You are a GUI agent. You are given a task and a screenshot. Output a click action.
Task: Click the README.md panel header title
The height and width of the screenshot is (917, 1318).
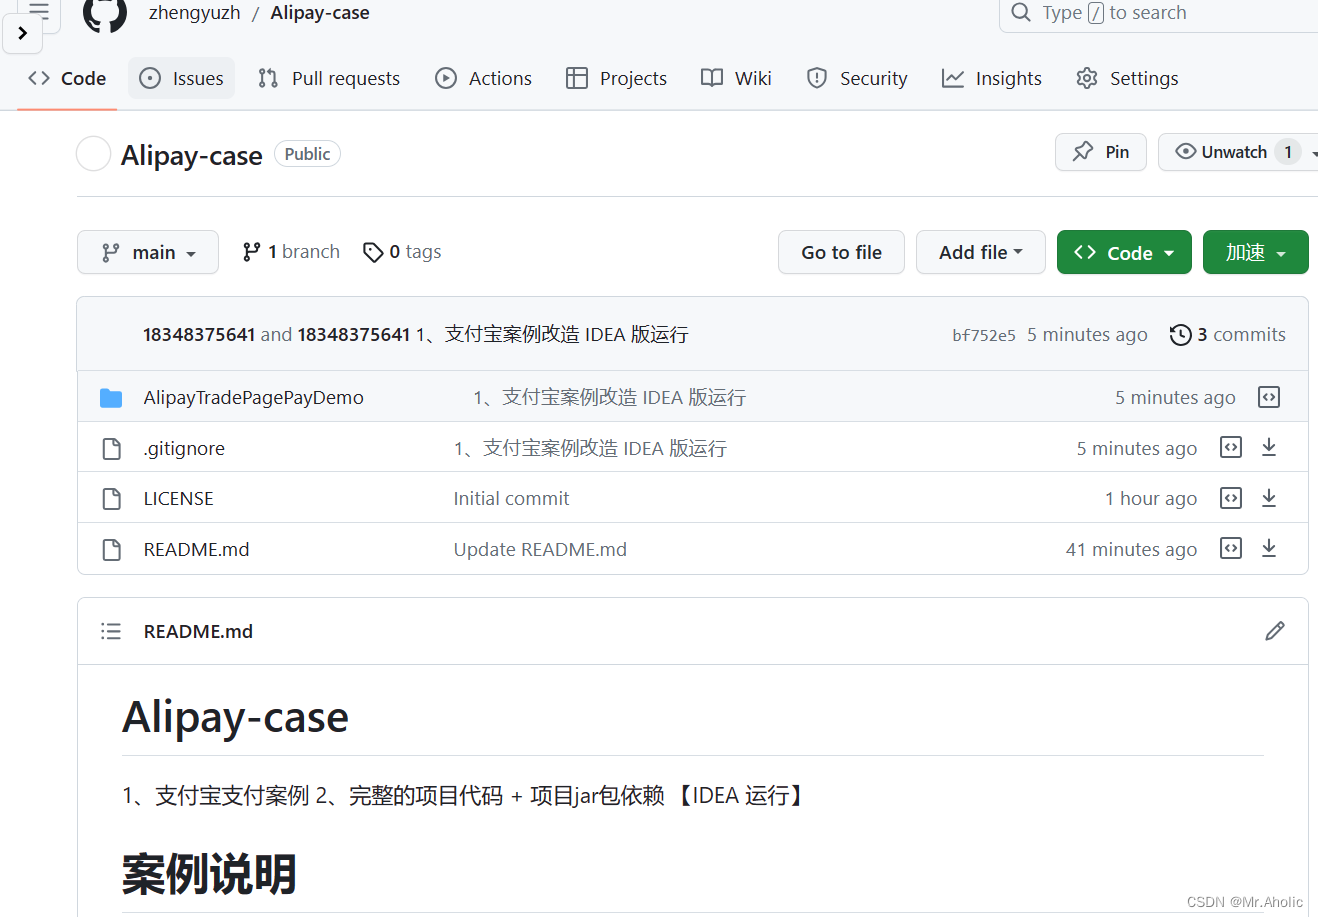198,632
